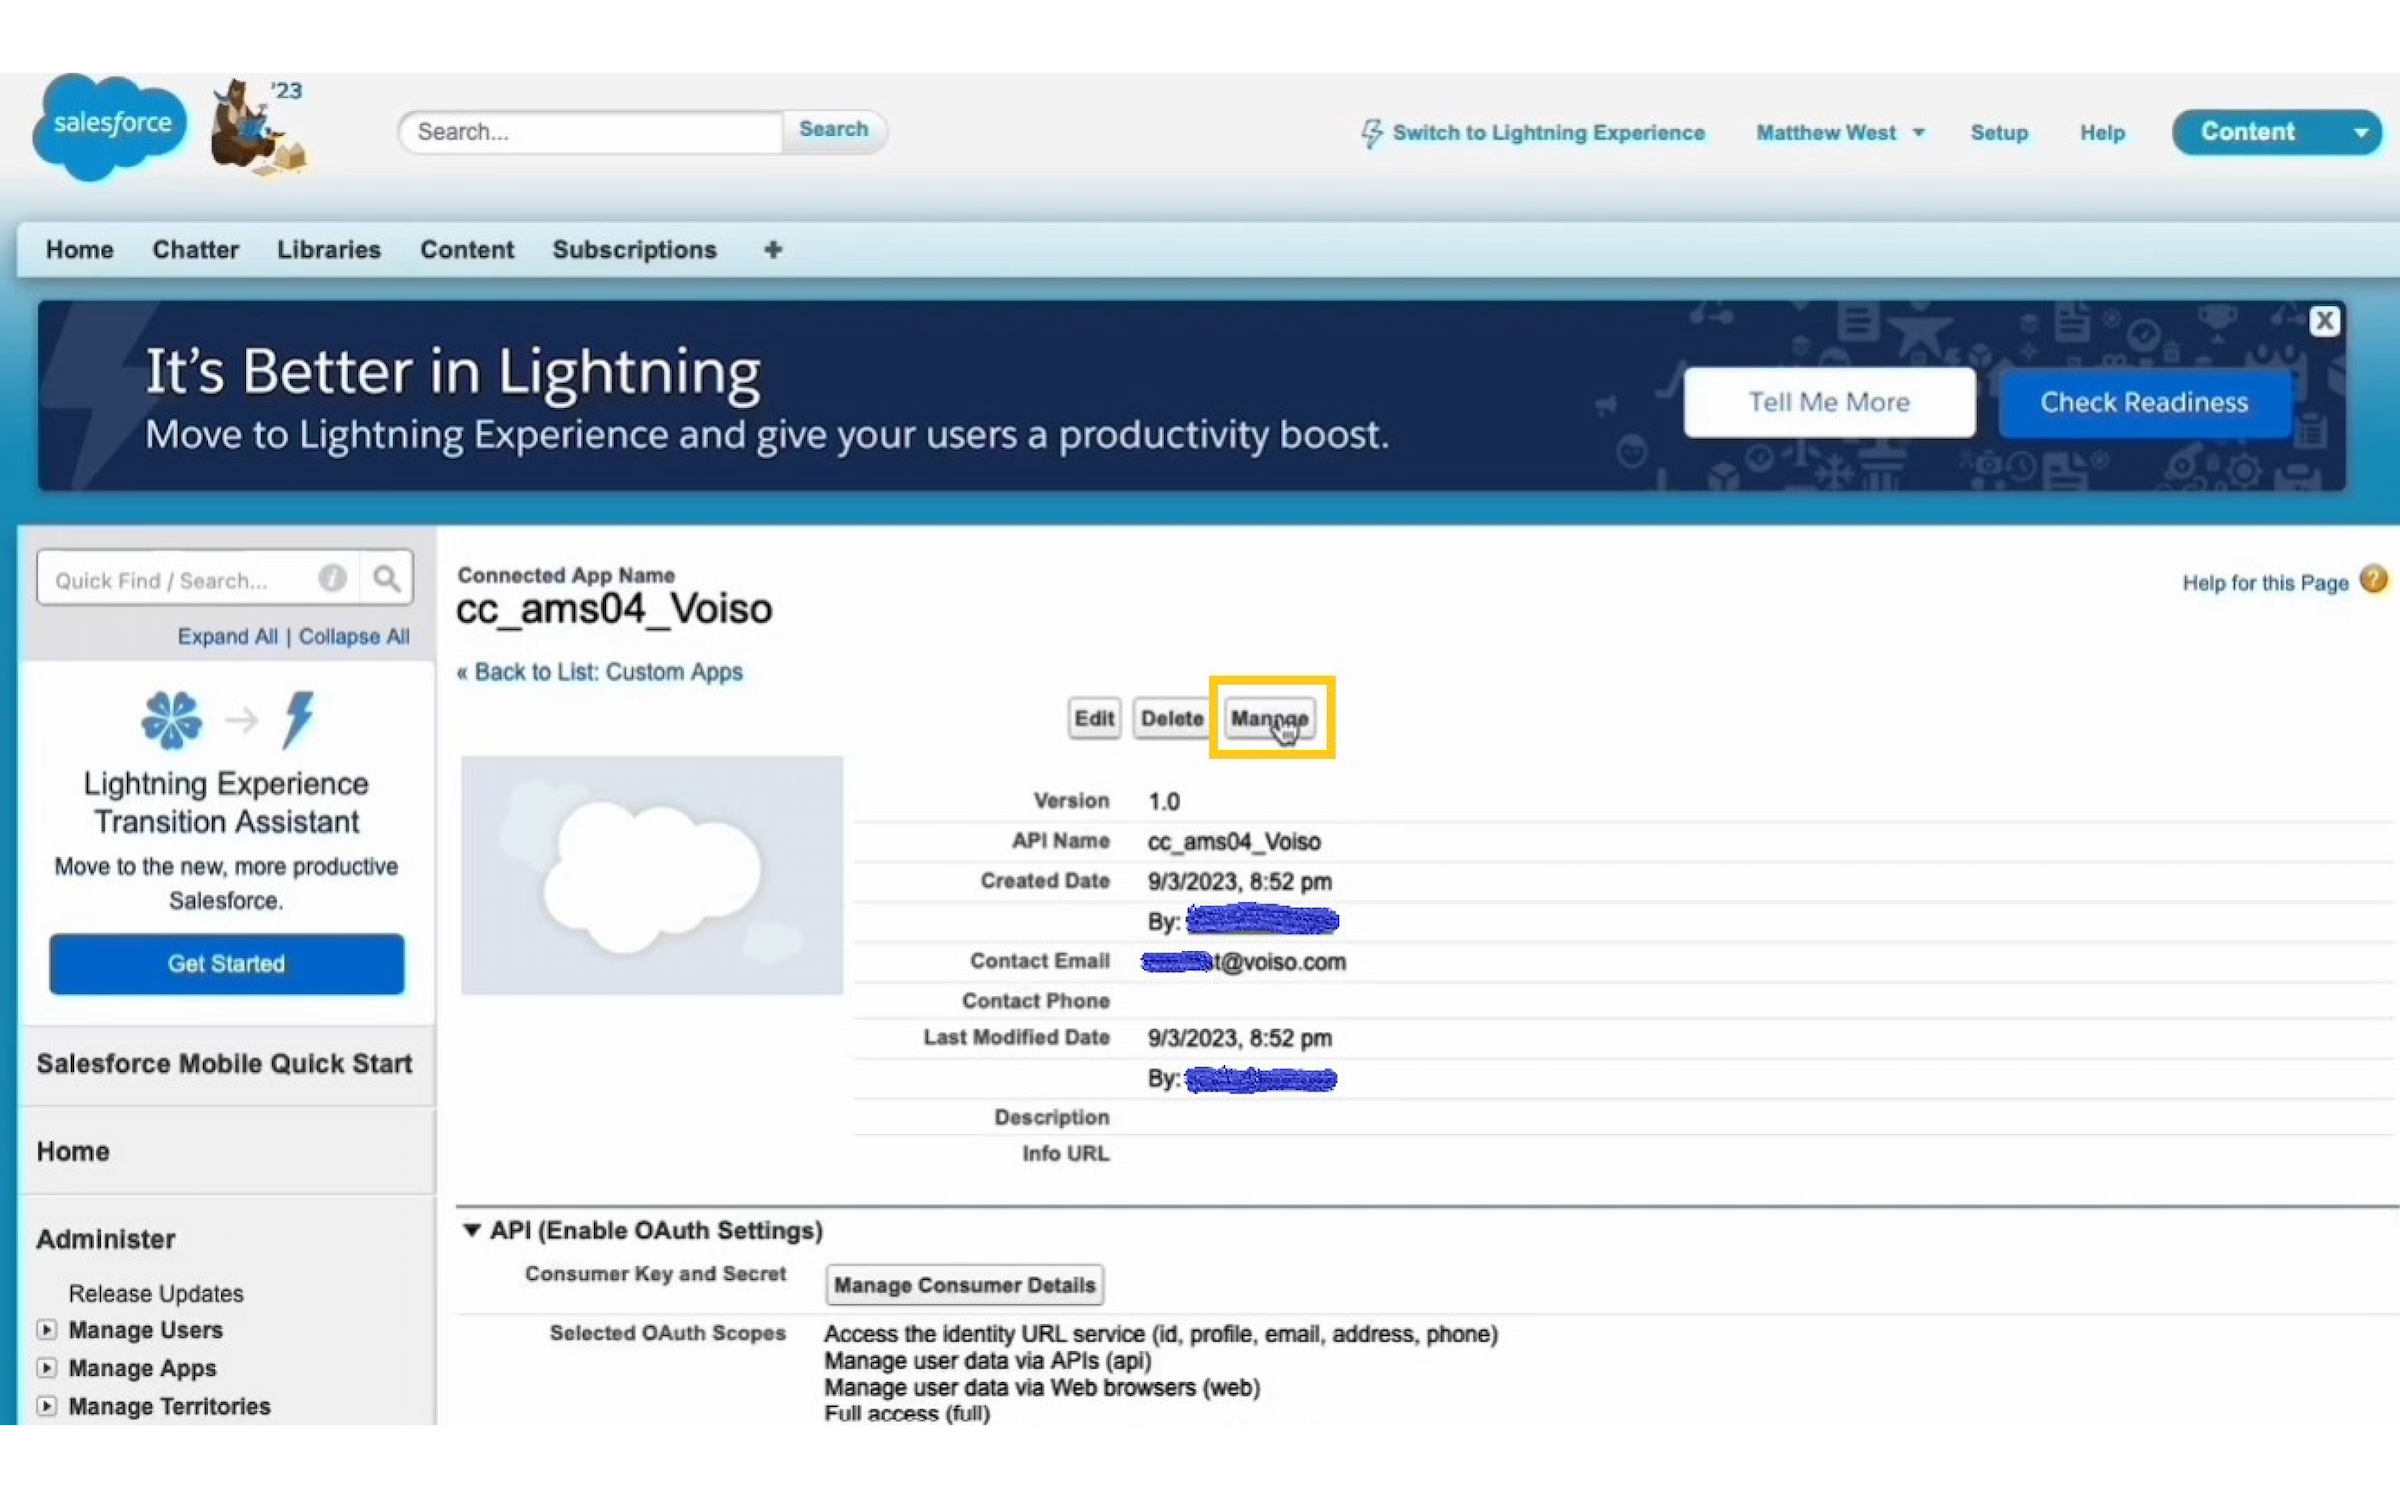Viewport: 2400px width, 1498px height.
Task: Expand the Manage Territories tree node
Action: point(46,1406)
